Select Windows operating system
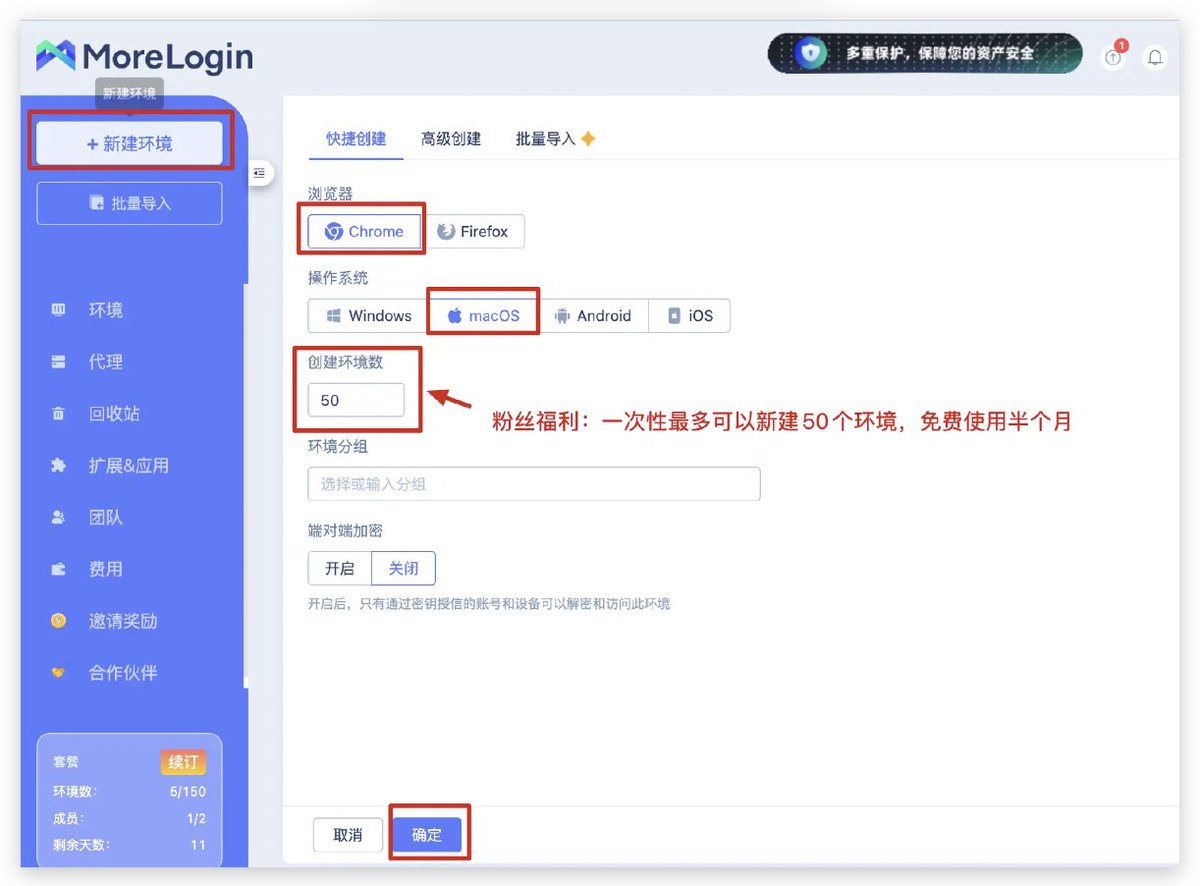This screenshot has width=1200, height=886. 369,316
